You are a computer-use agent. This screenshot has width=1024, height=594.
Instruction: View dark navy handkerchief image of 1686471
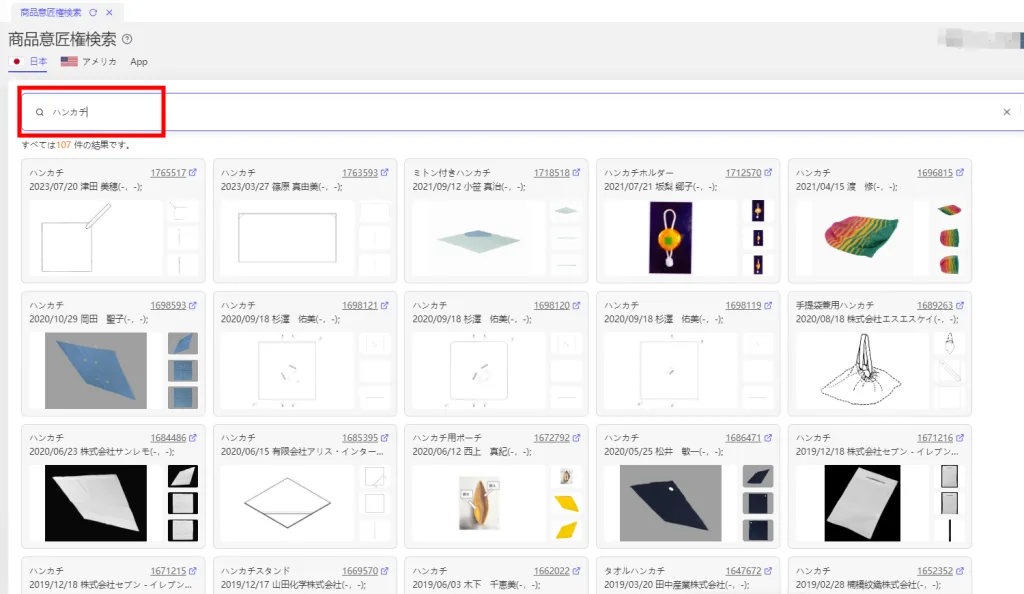[671, 503]
